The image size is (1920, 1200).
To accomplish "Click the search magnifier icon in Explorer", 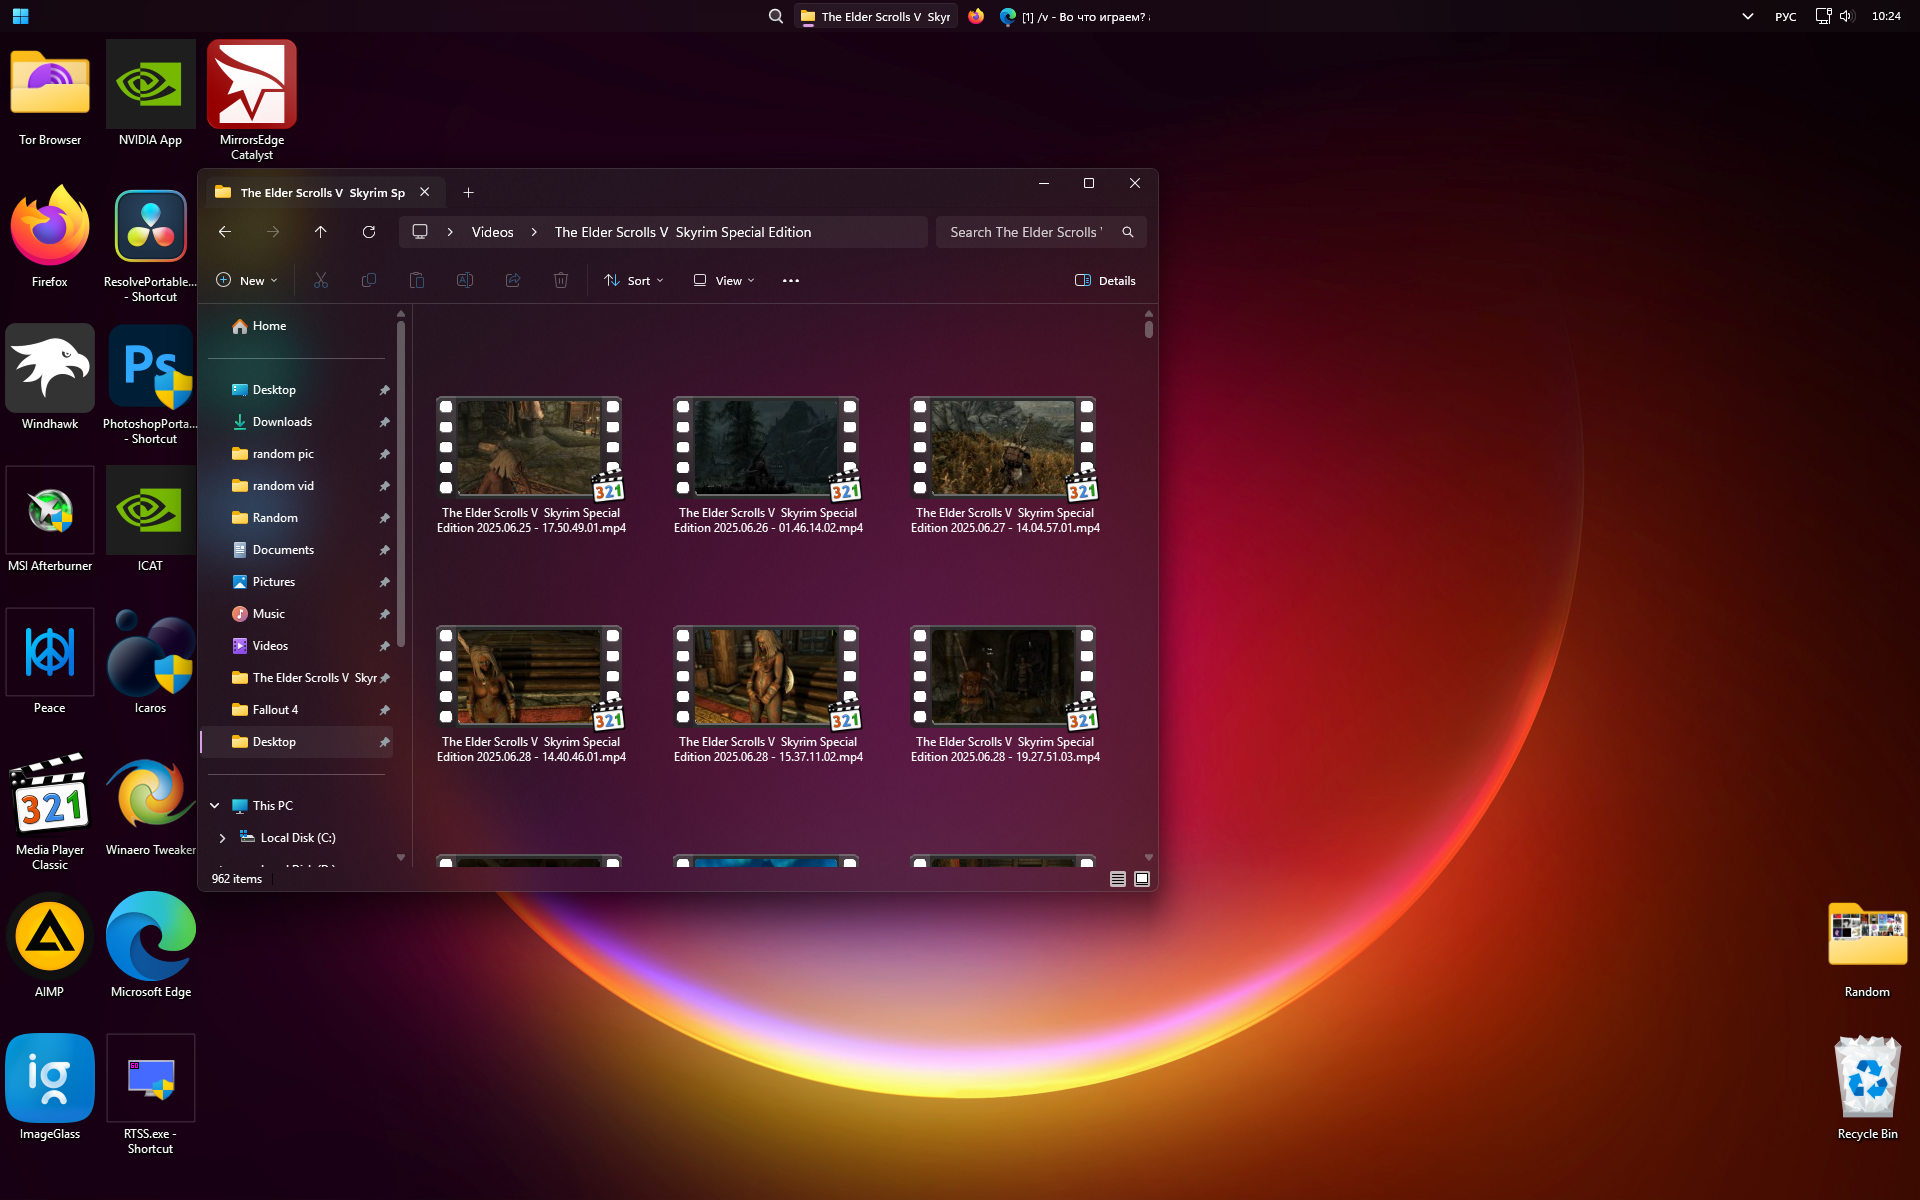I will point(1128,232).
